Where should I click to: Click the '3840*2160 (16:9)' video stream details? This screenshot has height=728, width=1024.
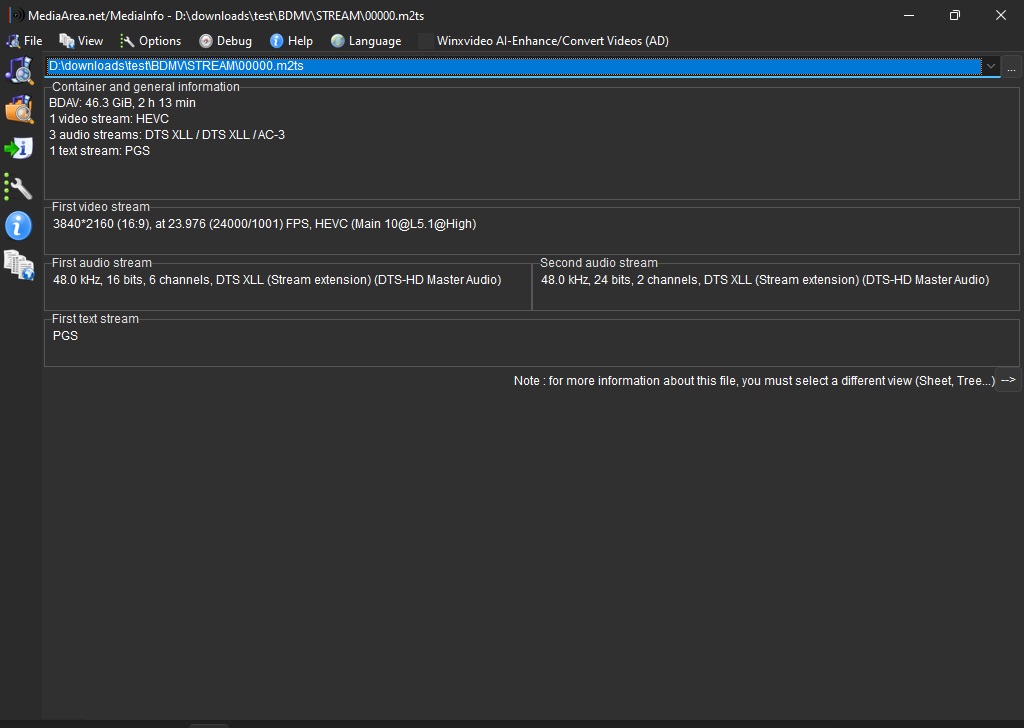pos(264,224)
